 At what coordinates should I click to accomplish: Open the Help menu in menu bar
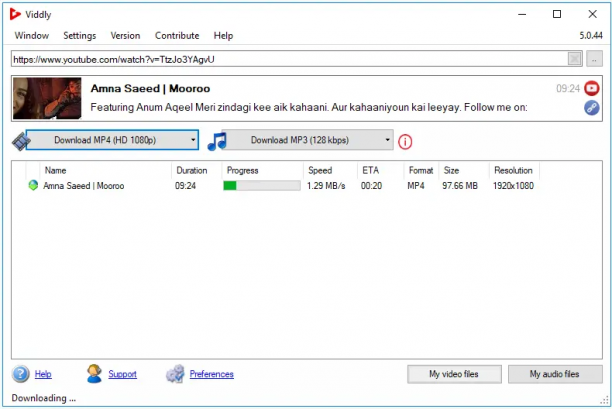point(223,36)
